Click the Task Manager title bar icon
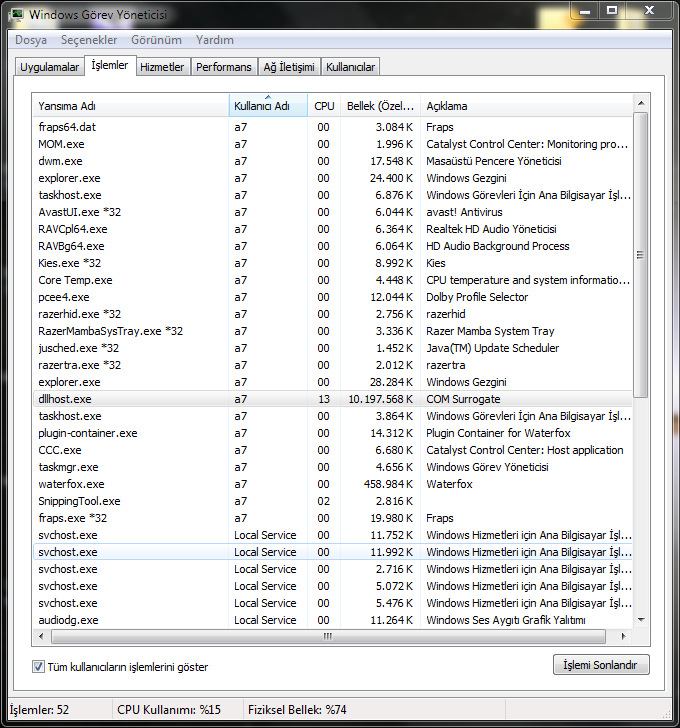Image resolution: width=680 pixels, height=728 pixels. [x=17, y=14]
